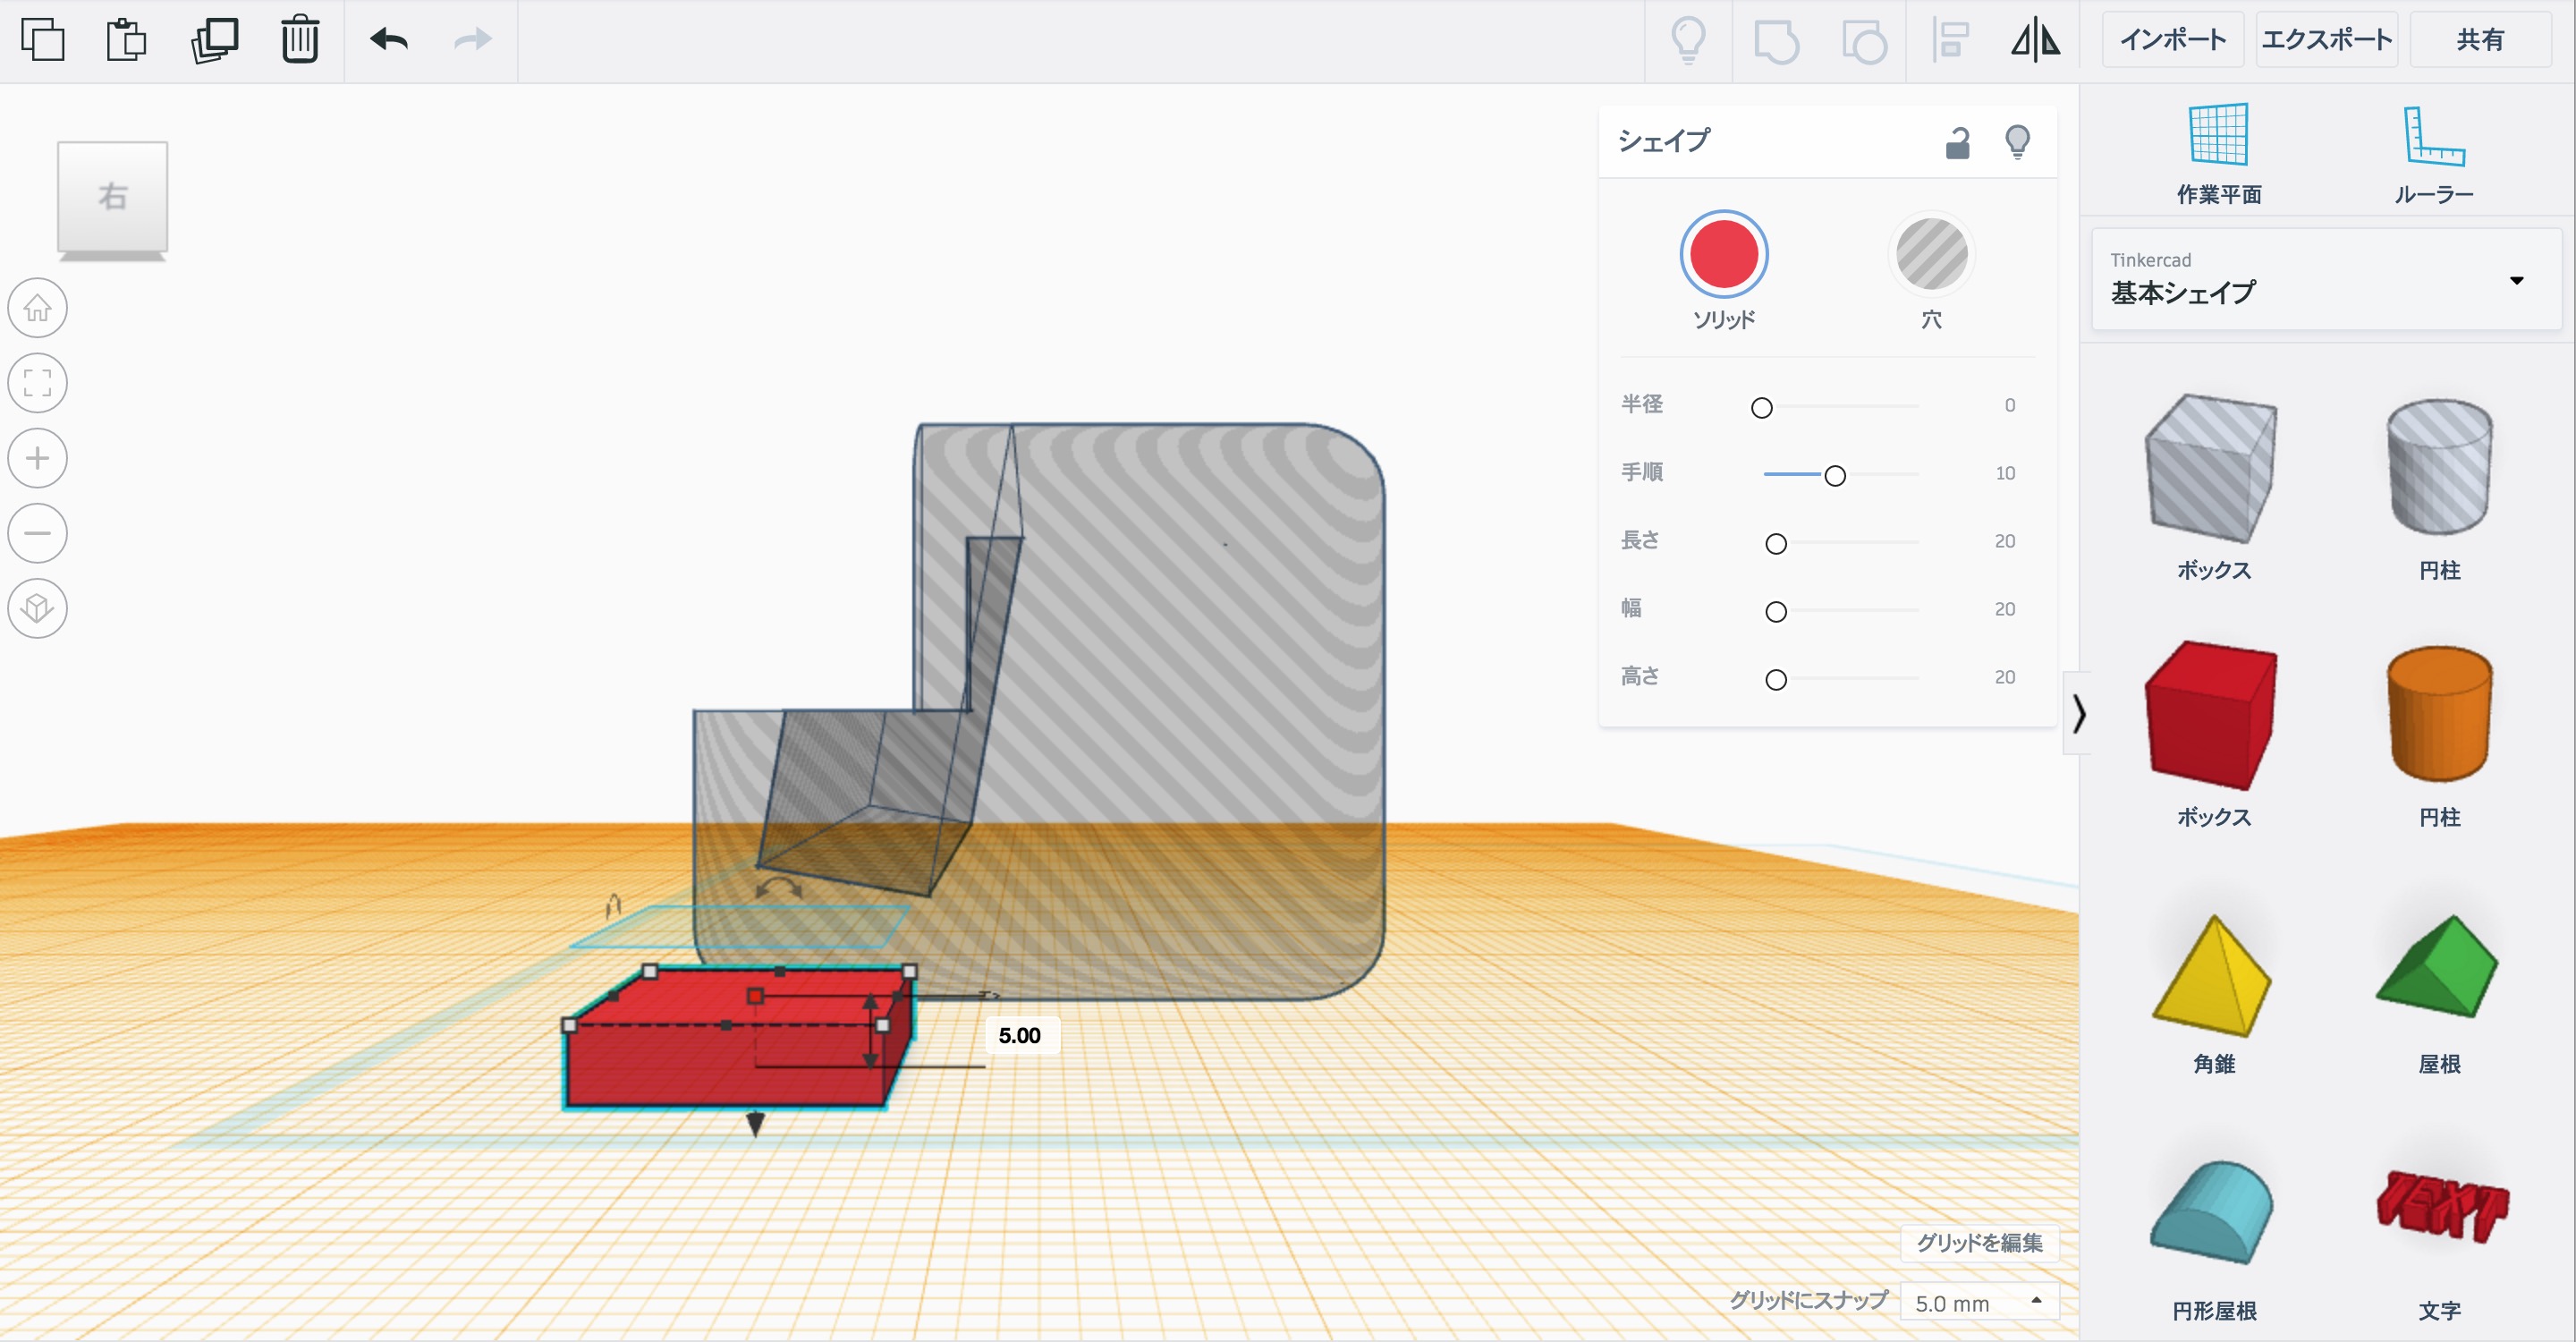2576x1342 pixels.
Task: Click the copy icon in the toolbar
Action: pyautogui.click(x=43, y=40)
